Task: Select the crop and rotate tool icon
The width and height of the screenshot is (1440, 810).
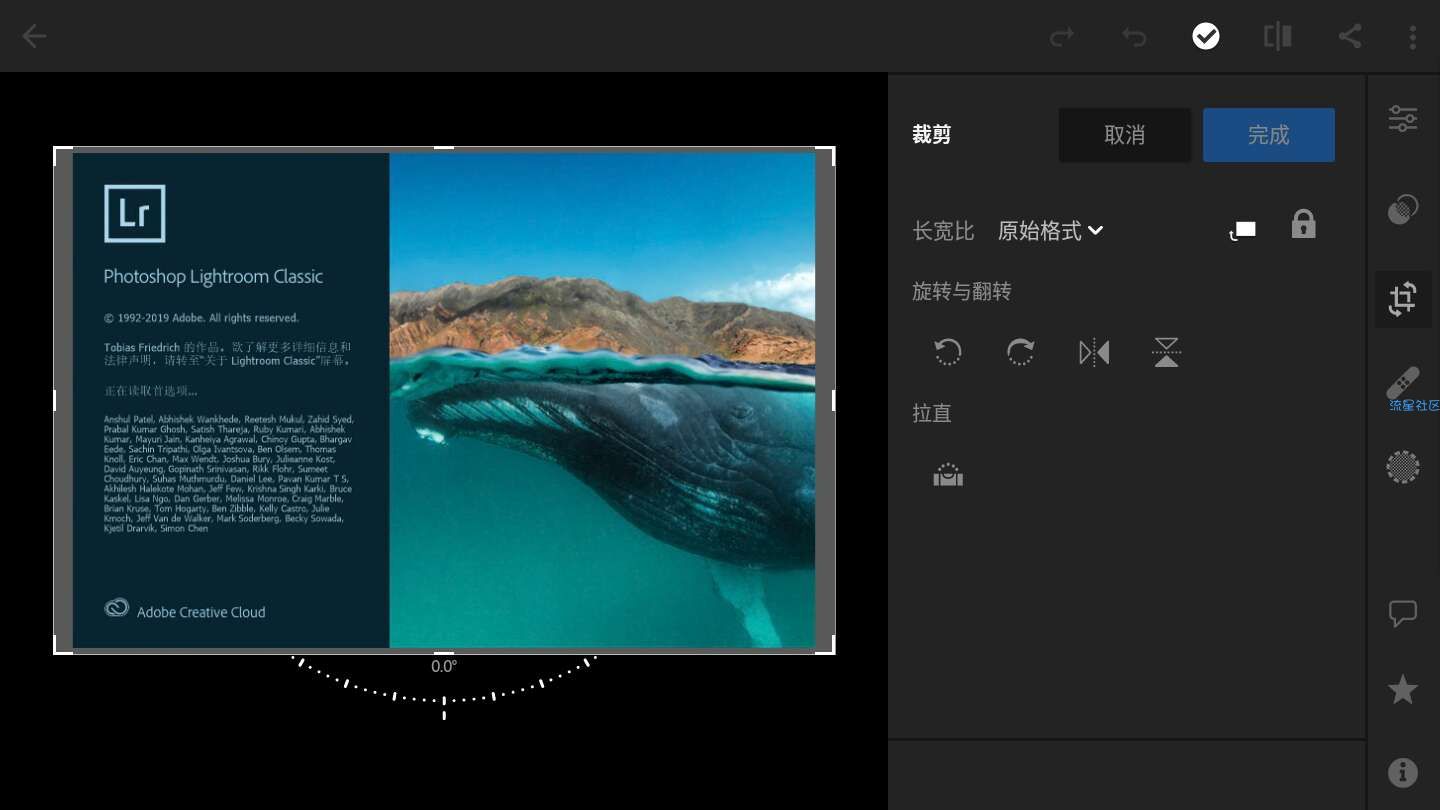Action: [x=1403, y=299]
